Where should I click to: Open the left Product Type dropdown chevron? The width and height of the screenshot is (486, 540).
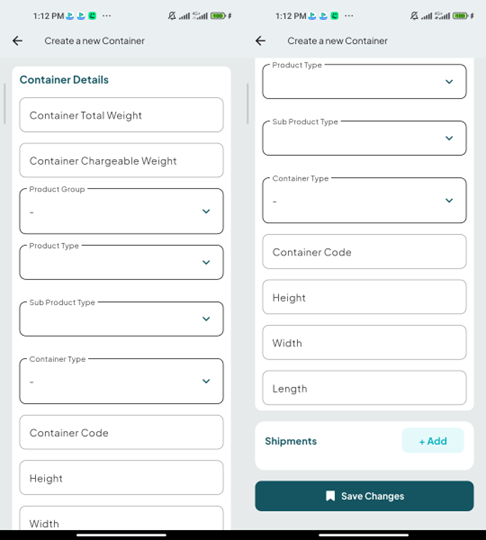click(206, 262)
